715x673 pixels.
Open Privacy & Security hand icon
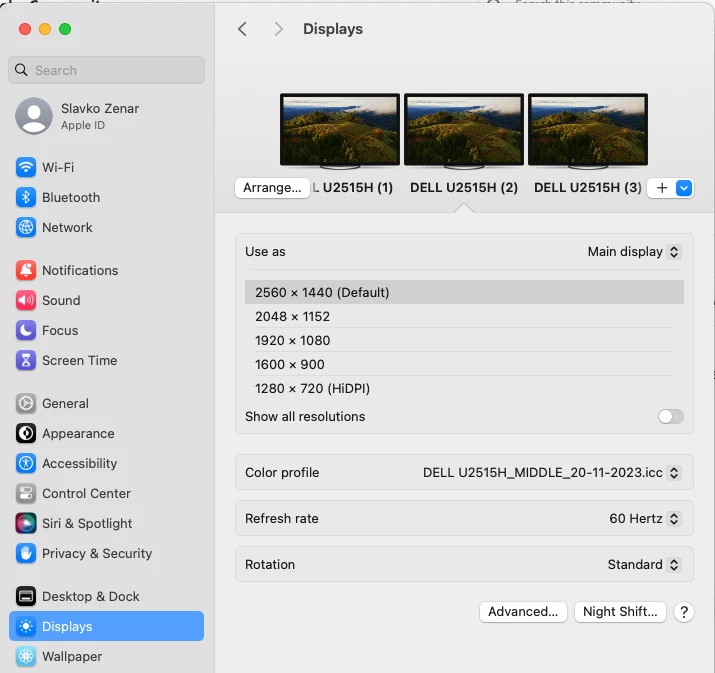(x=26, y=553)
